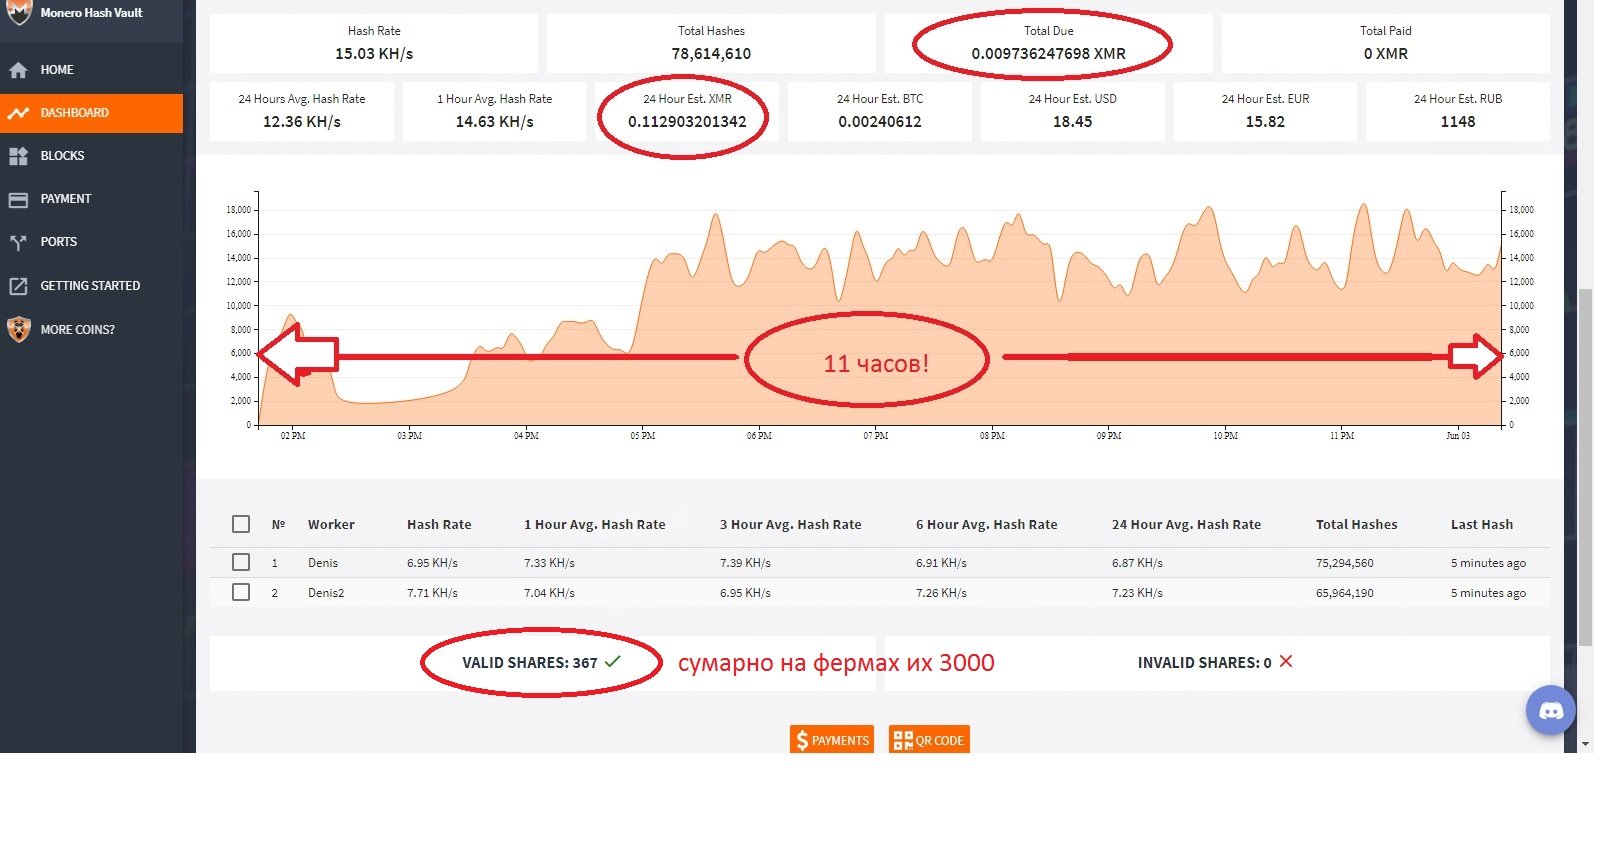Viewport: 1600px width, 860px height.
Task: Click the Dashboard chart icon
Action: click(18, 113)
